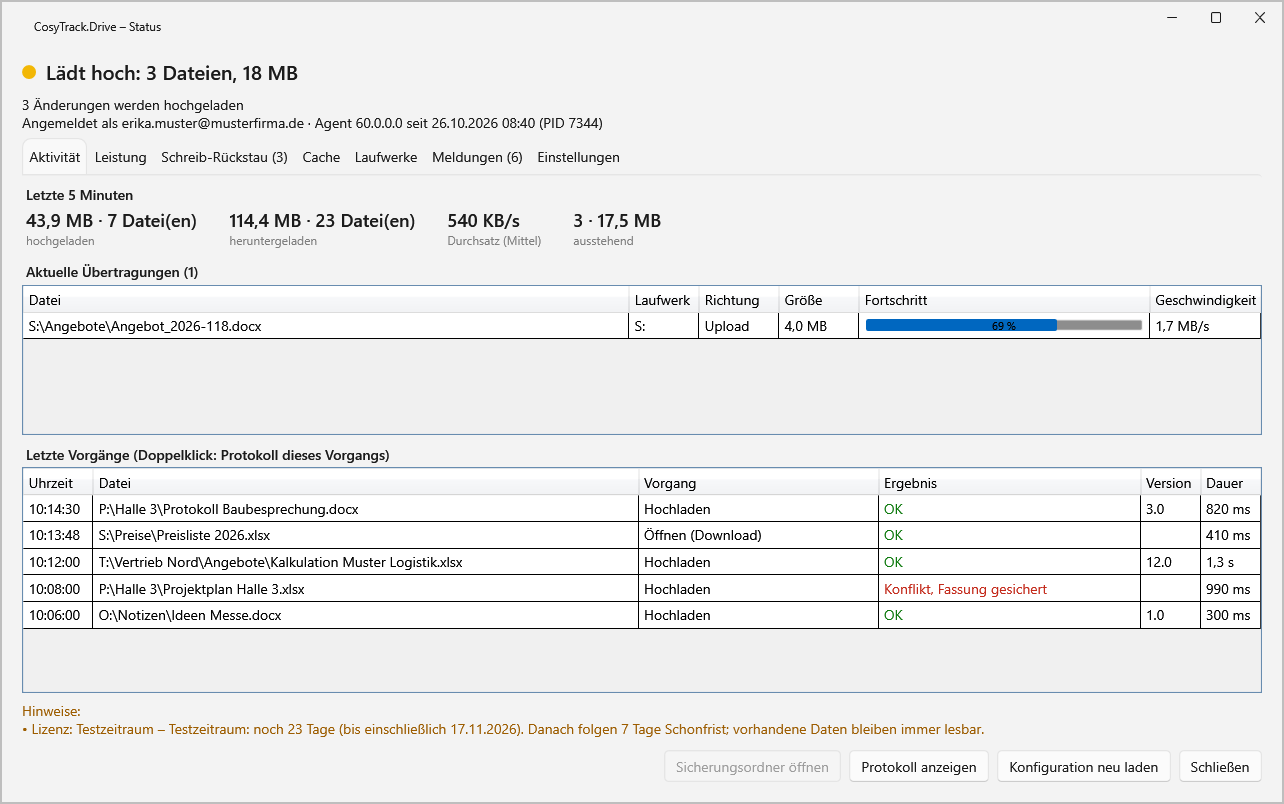Open the Meldungen (6) tab

477,157
